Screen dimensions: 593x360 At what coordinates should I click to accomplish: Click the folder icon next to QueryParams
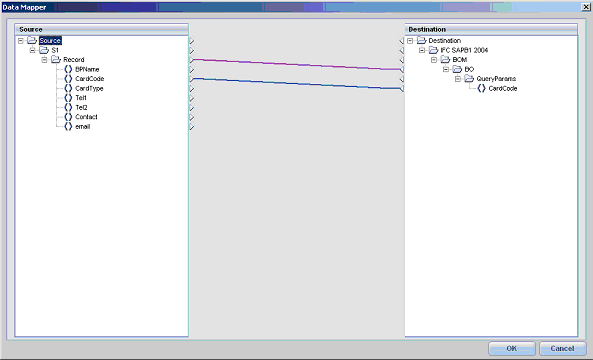click(x=469, y=78)
